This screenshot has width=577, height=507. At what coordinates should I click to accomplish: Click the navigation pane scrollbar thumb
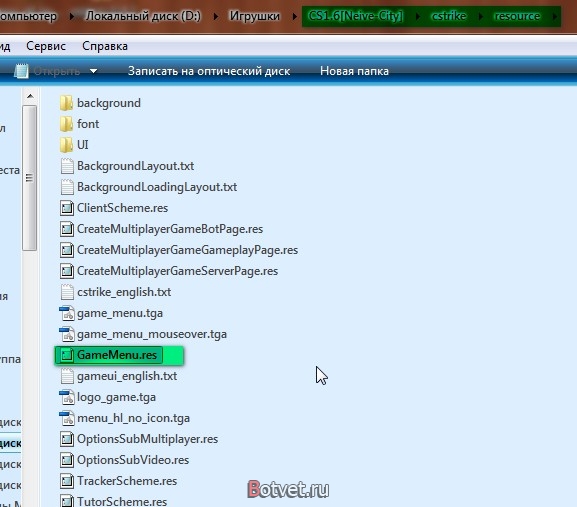click(x=29, y=178)
